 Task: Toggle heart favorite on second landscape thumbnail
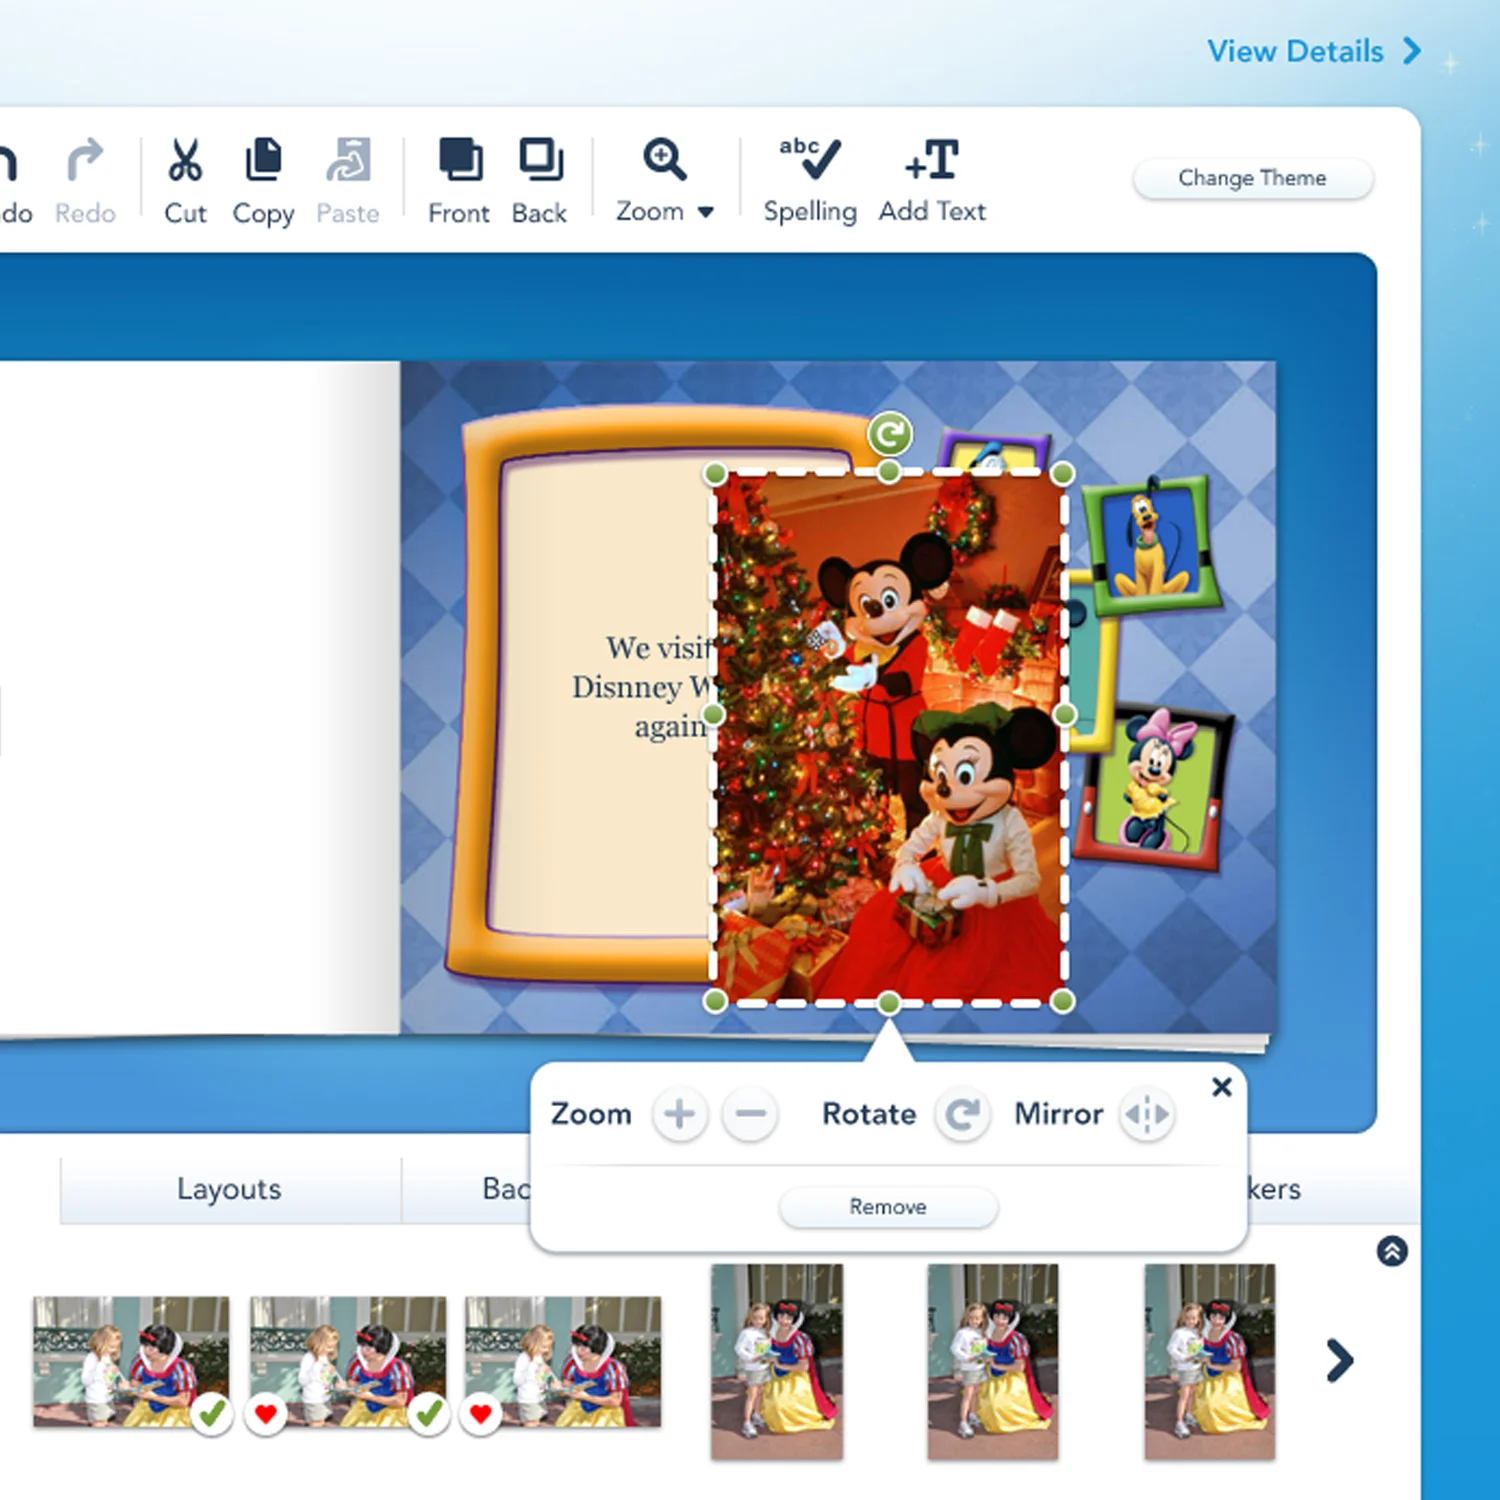pos(266,1414)
